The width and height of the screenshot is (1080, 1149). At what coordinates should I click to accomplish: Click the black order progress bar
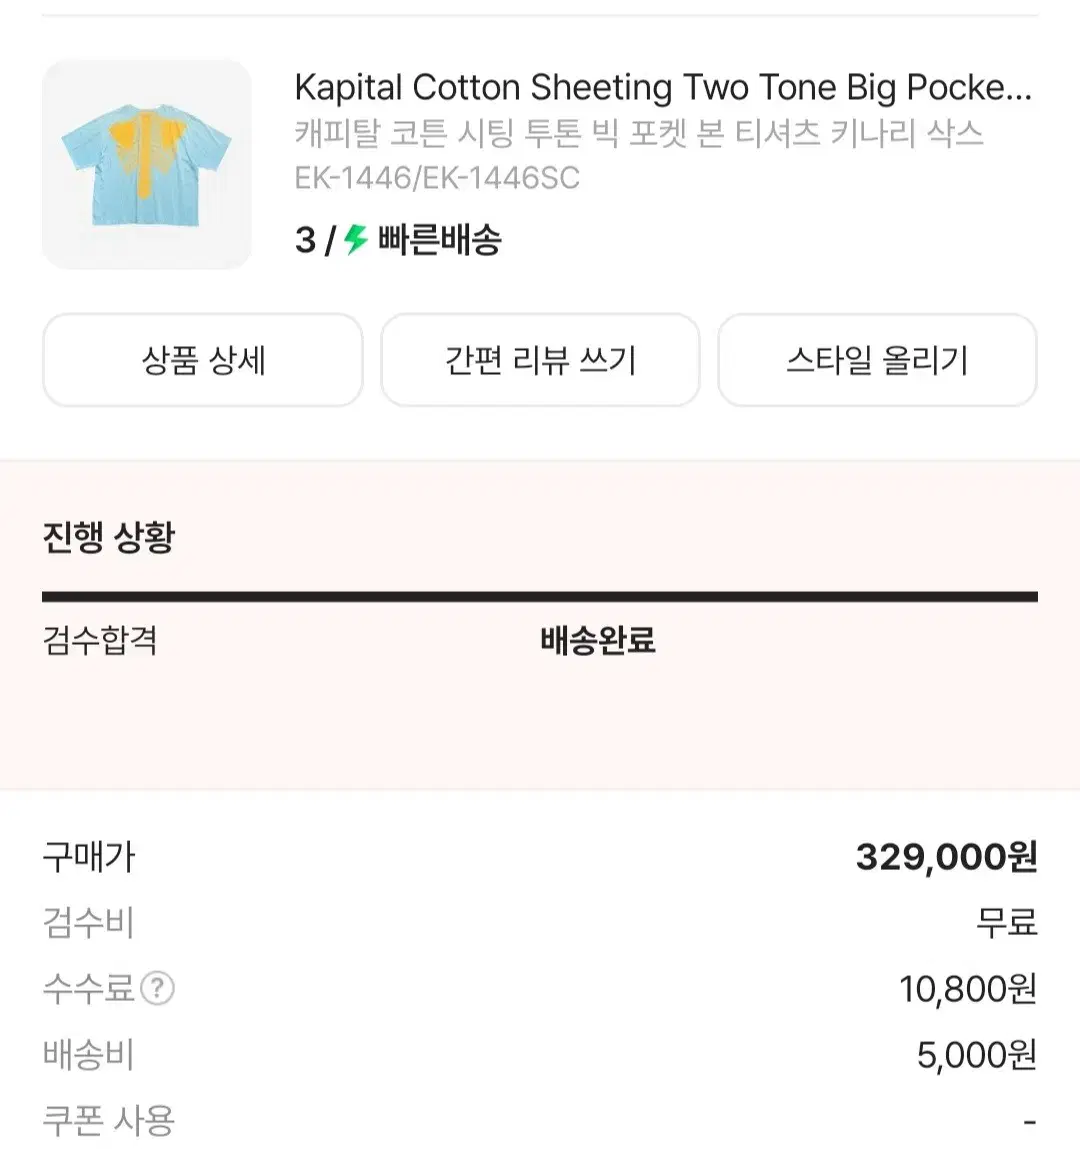pos(540,597)
